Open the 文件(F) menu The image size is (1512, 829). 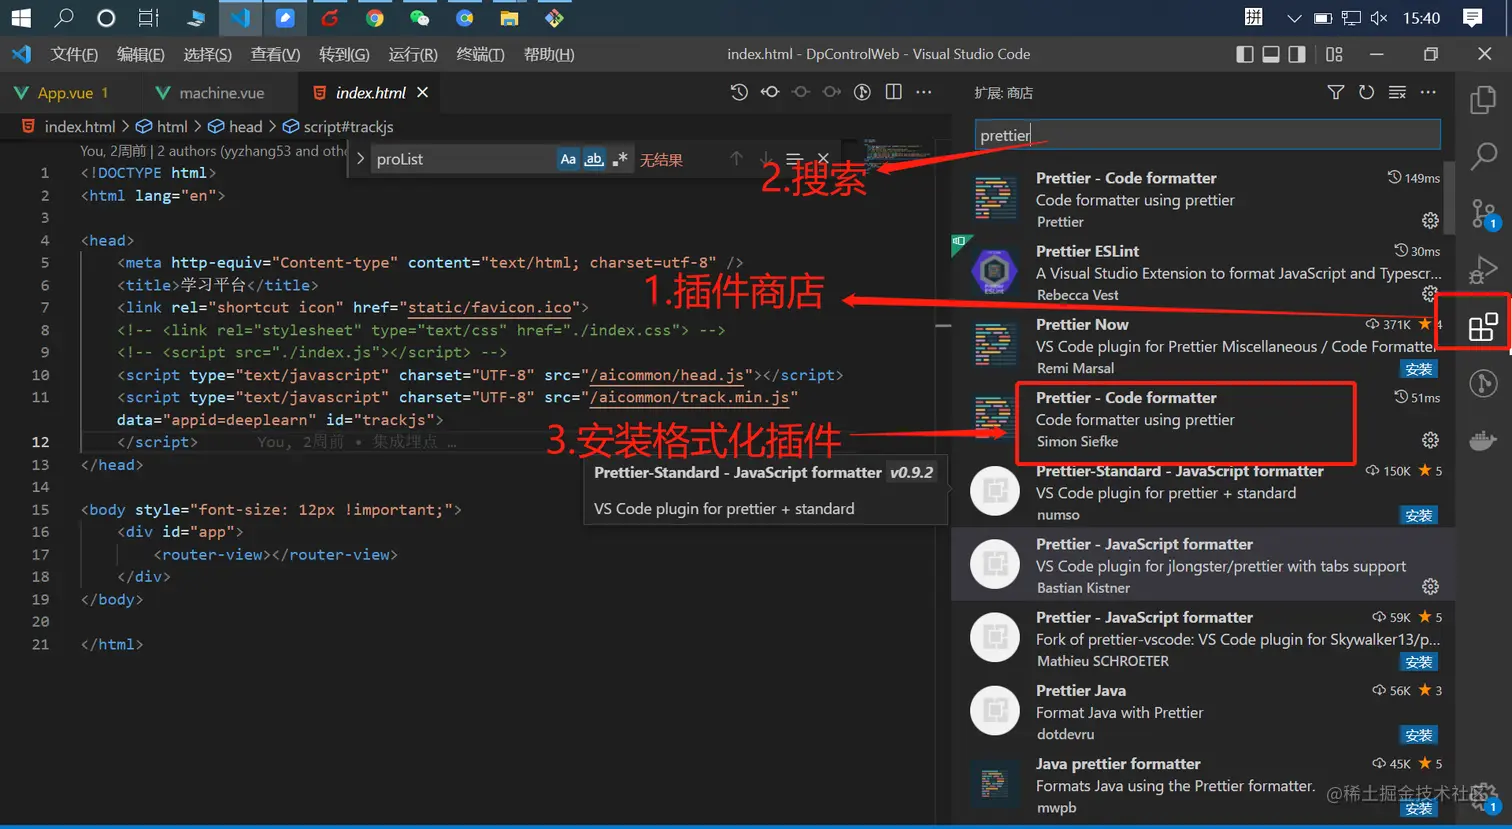74,54
